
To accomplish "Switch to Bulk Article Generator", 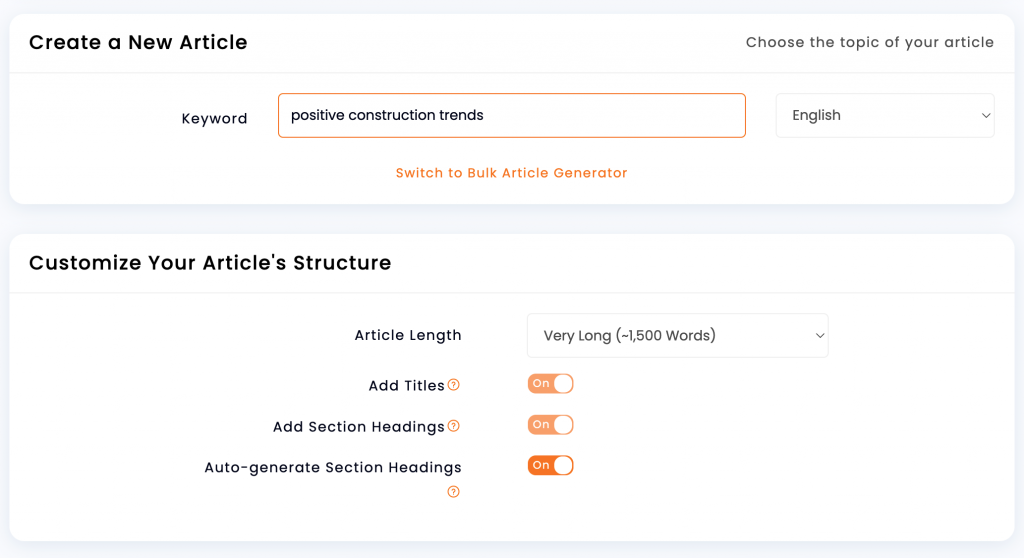I will (x=511, y=172).
